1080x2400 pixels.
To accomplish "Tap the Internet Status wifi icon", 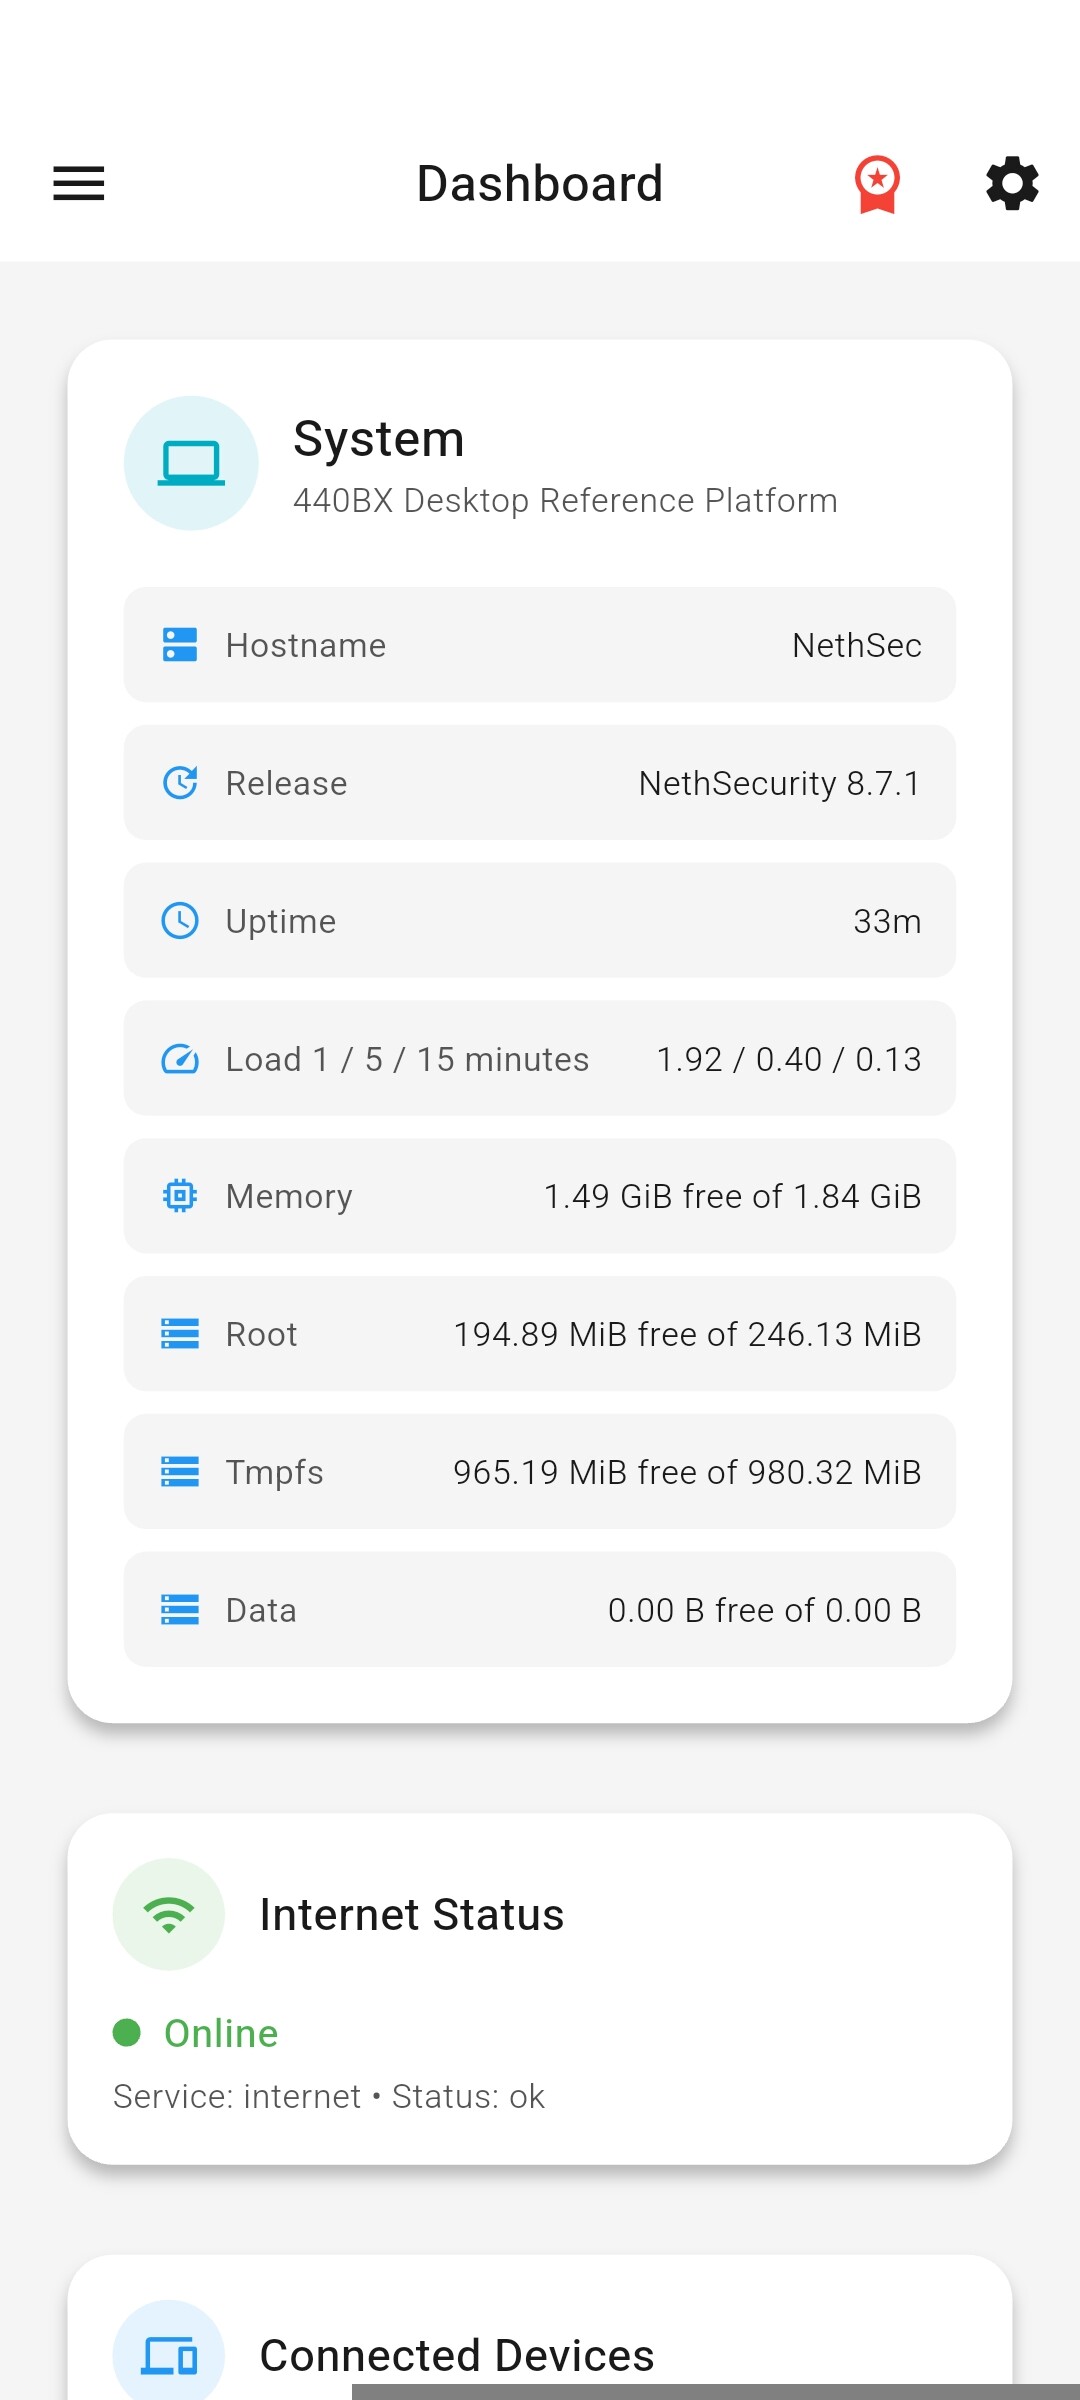I will click(169, 1914).
